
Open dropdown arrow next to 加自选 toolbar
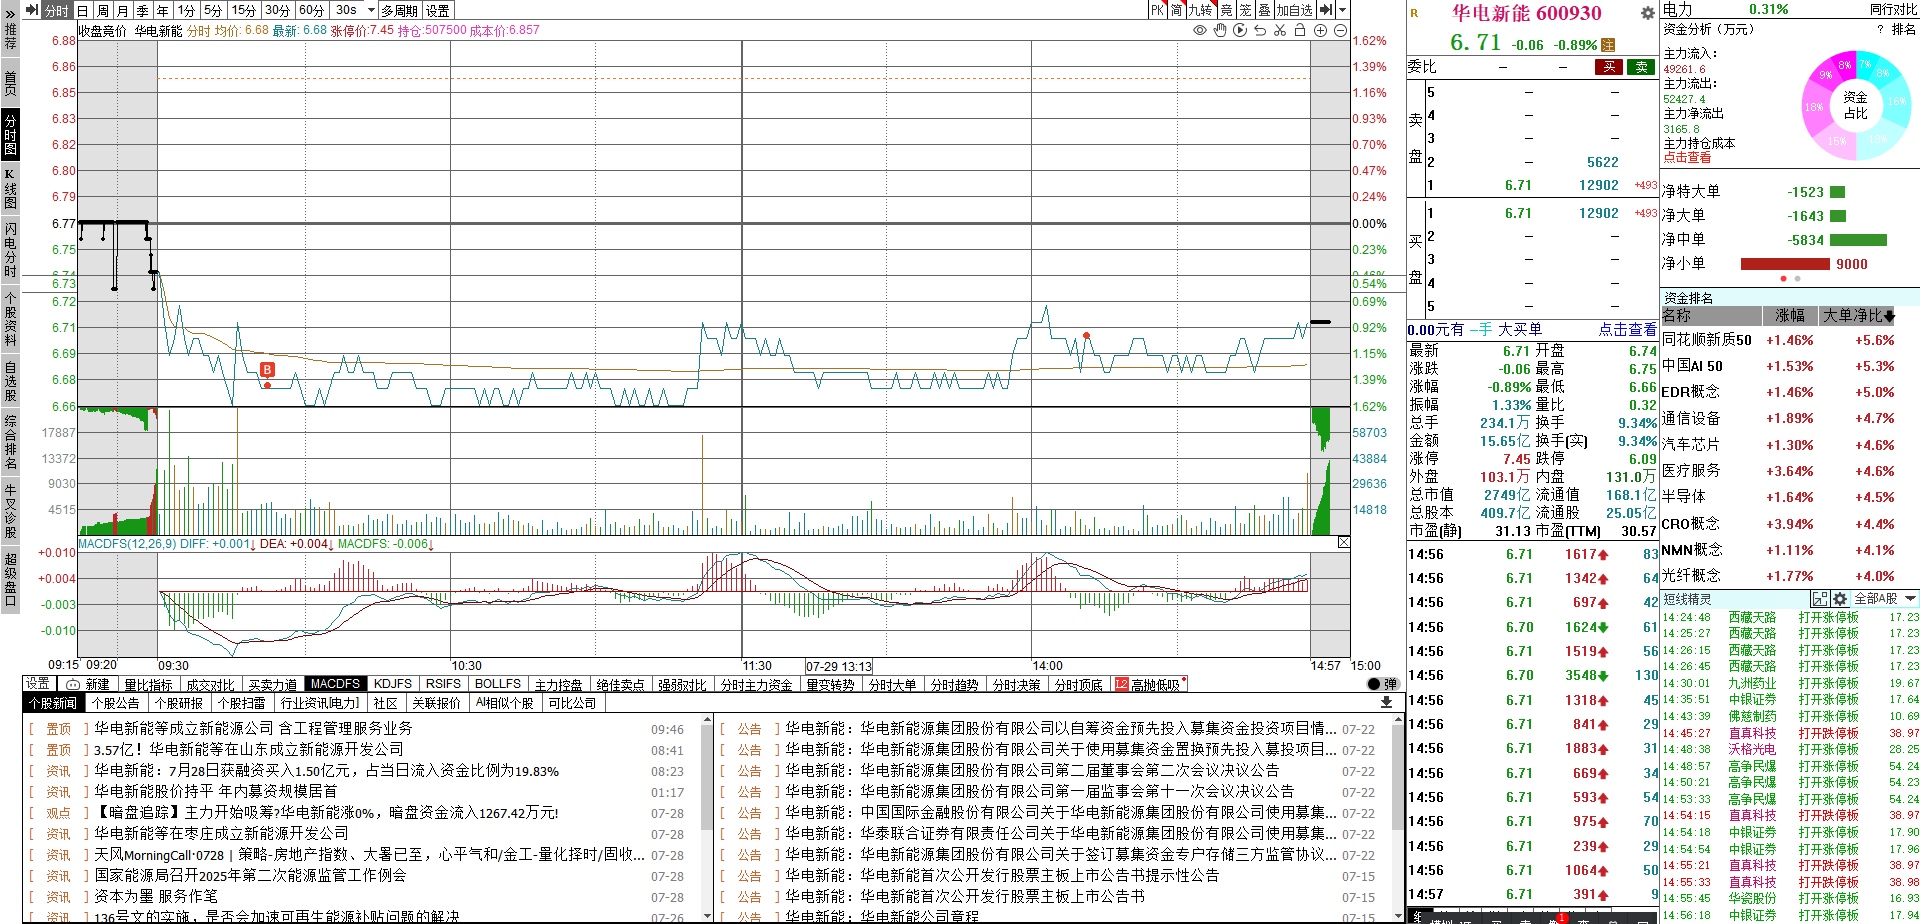(x=1342, y=10)
